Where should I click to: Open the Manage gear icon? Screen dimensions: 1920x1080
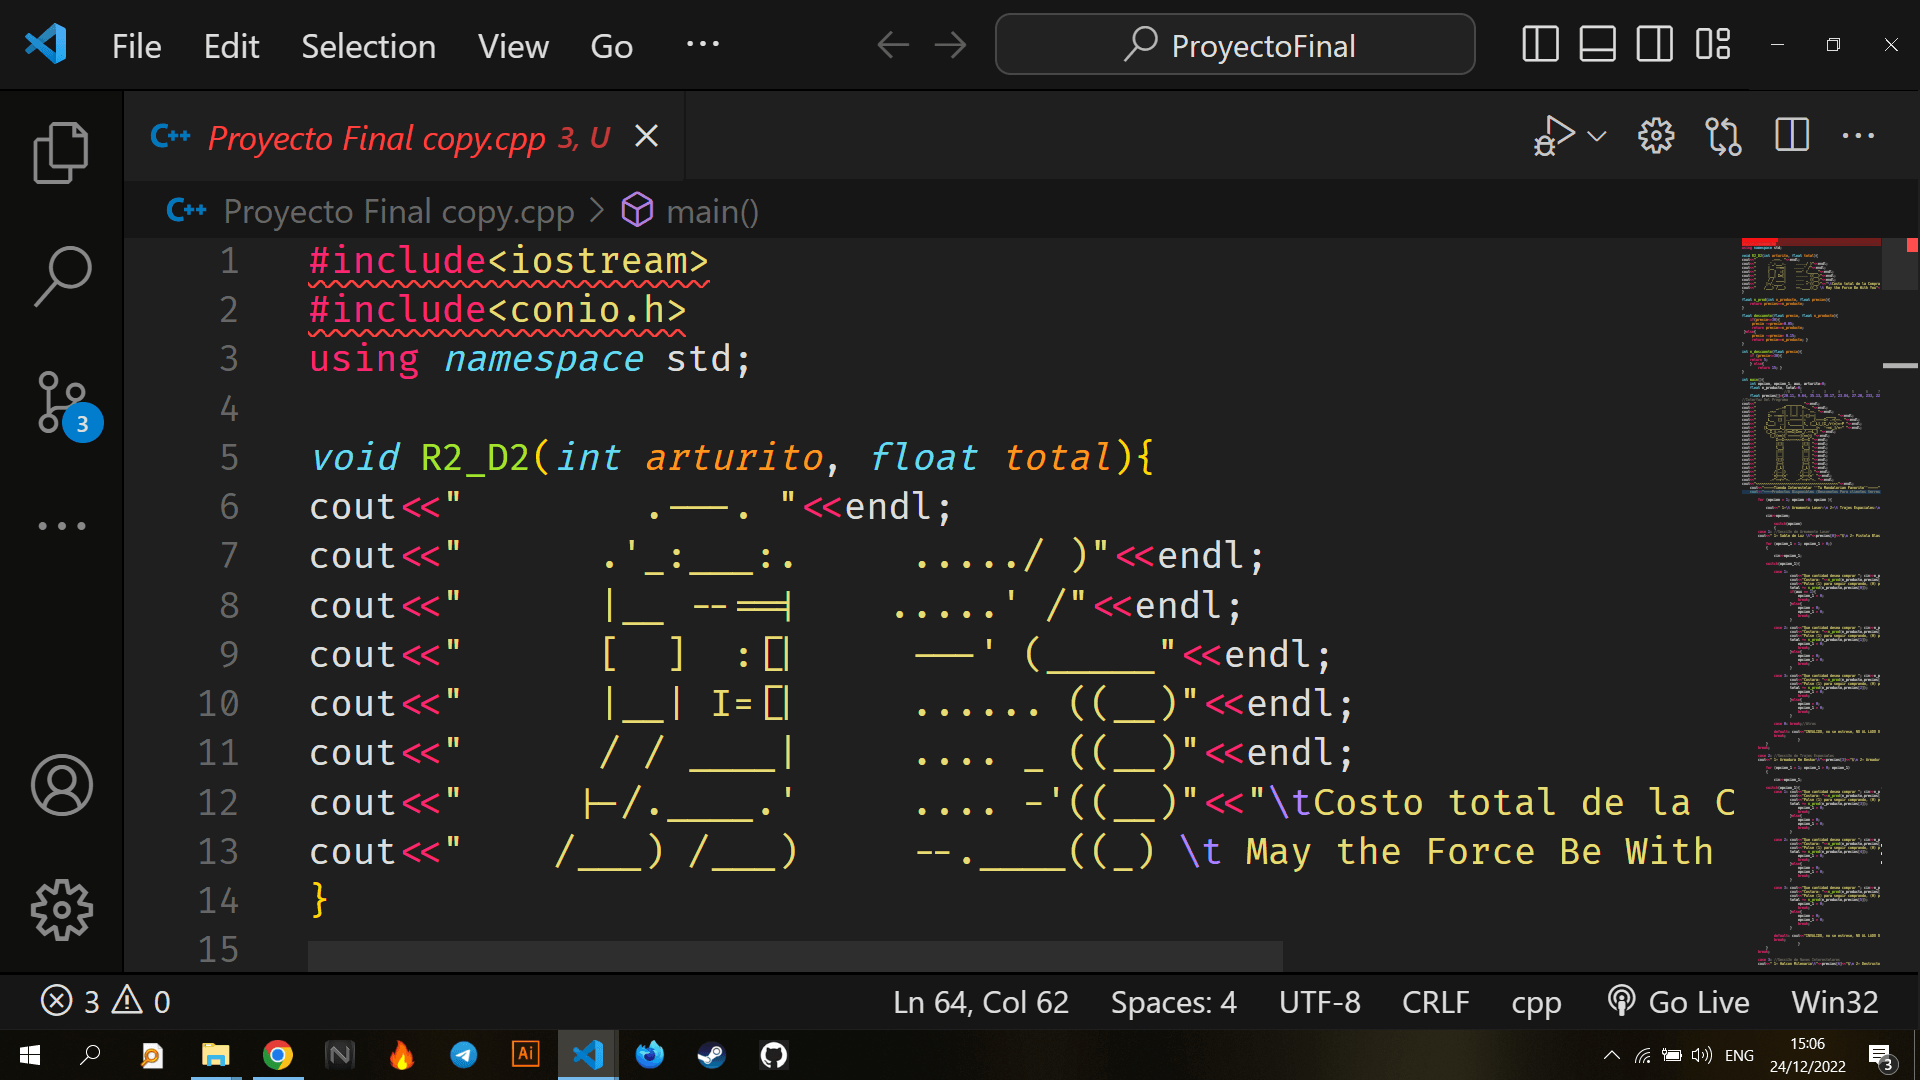61,910
